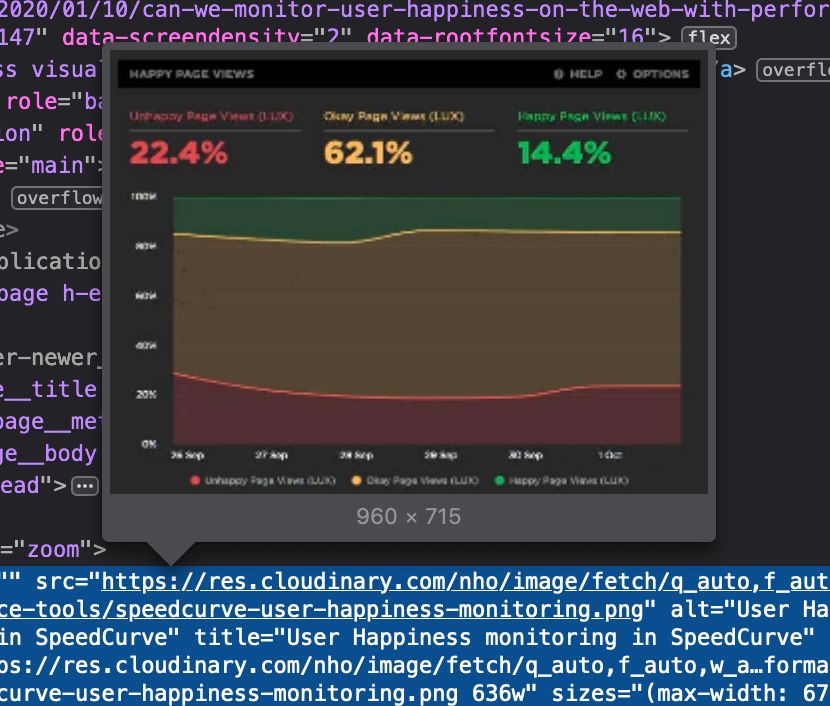Click the can-we-monitor-user-happiness URL text at top
The height and width of the screenshot is (706, 830).
coord(484,9)
